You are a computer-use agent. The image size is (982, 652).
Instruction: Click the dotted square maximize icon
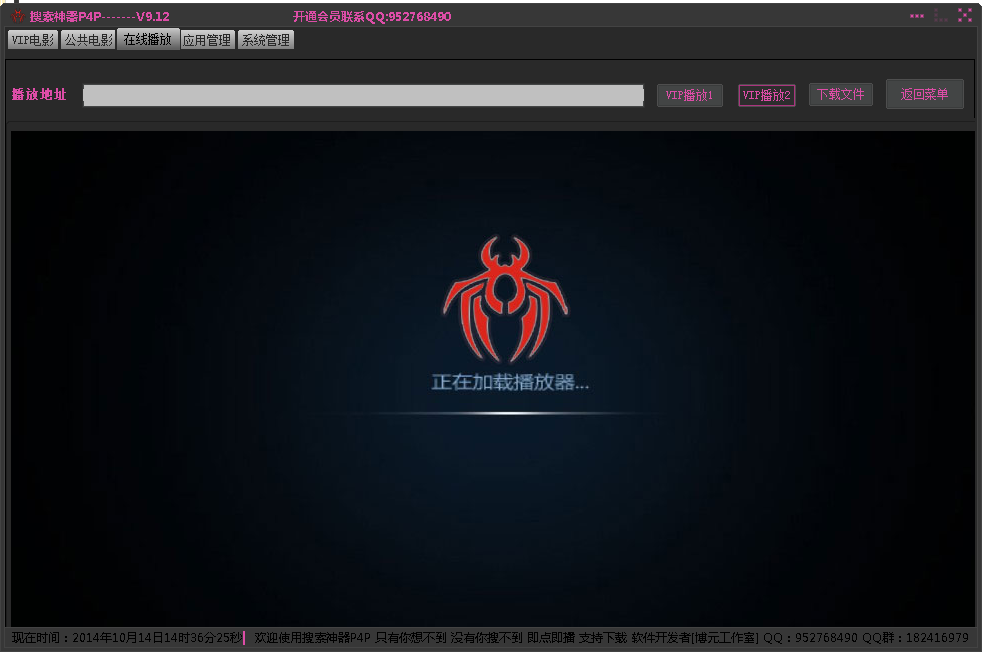point(941,16)
